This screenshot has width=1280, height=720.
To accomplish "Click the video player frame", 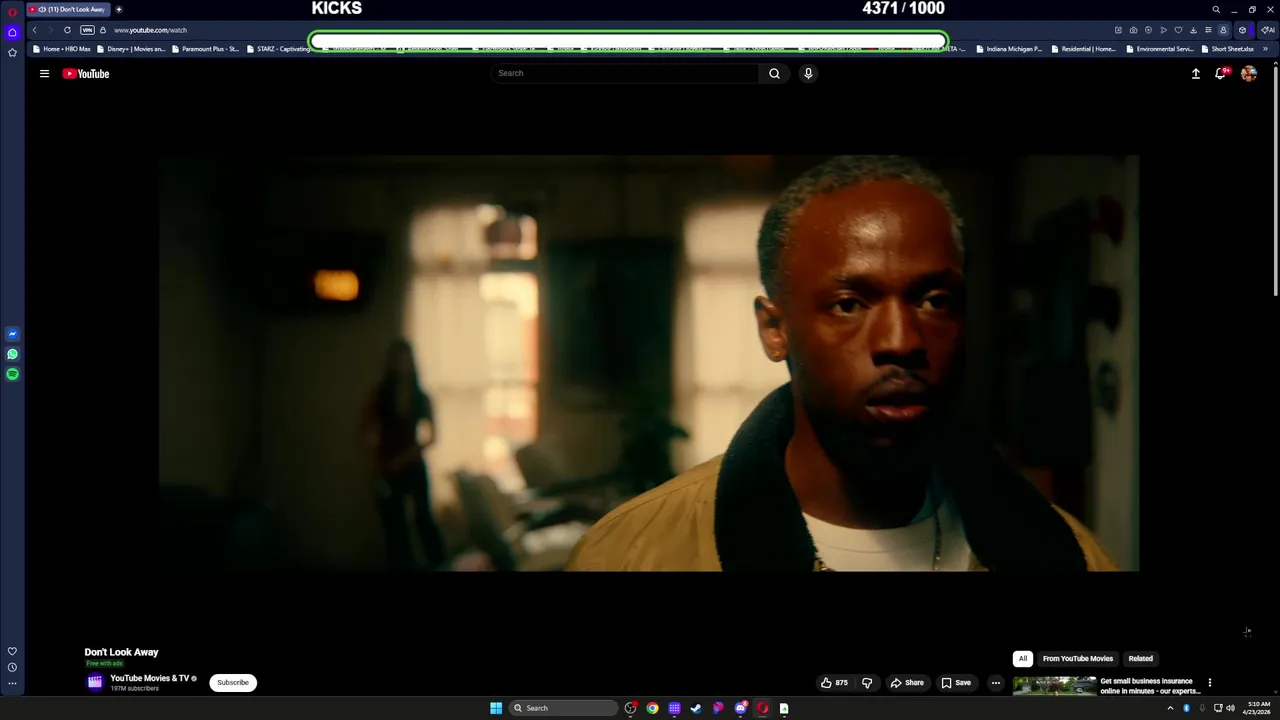I will click(648, 363).
